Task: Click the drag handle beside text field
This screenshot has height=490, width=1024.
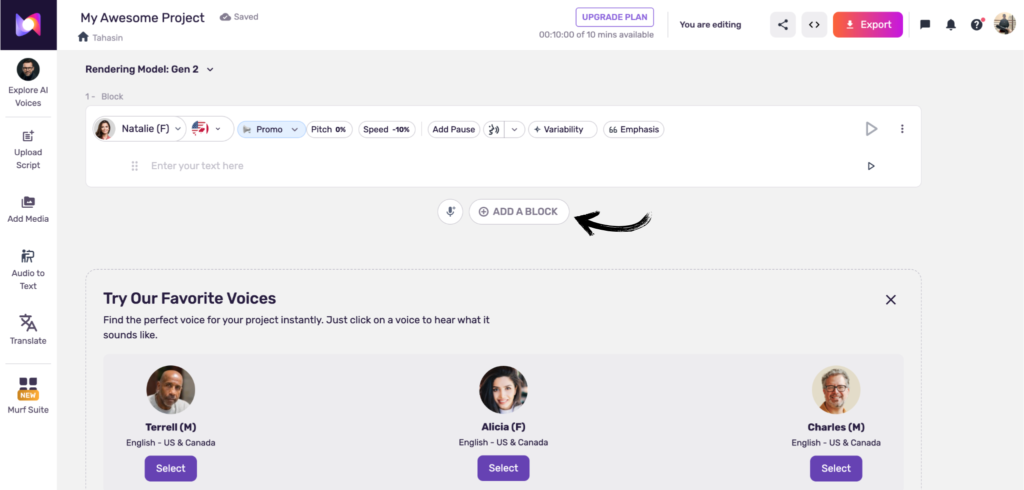Action: tap(135, 166)
